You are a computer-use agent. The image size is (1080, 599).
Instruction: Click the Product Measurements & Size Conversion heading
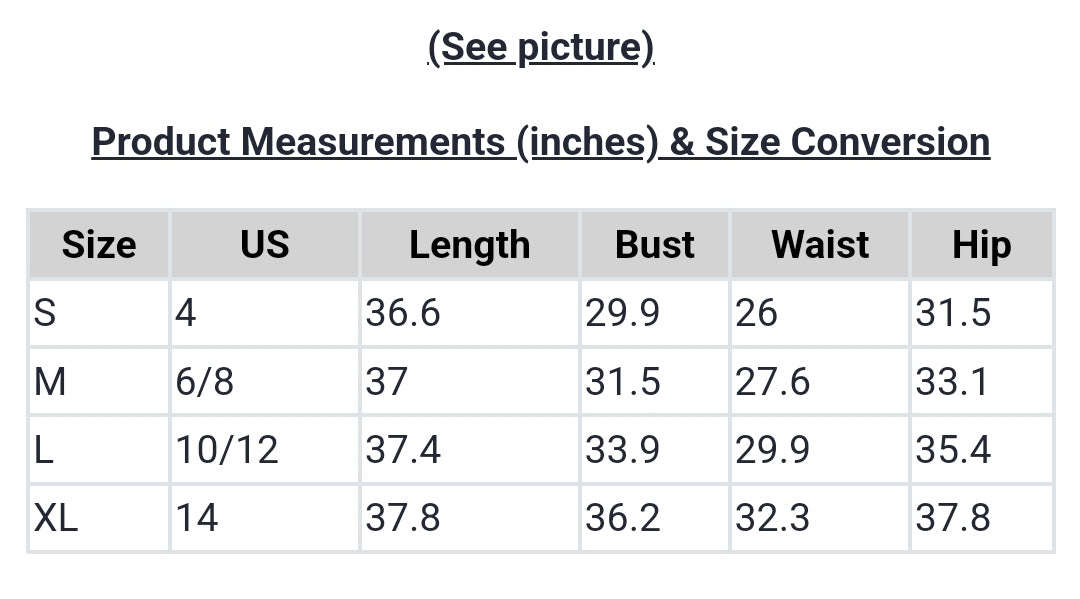click(x=540, y=142)
